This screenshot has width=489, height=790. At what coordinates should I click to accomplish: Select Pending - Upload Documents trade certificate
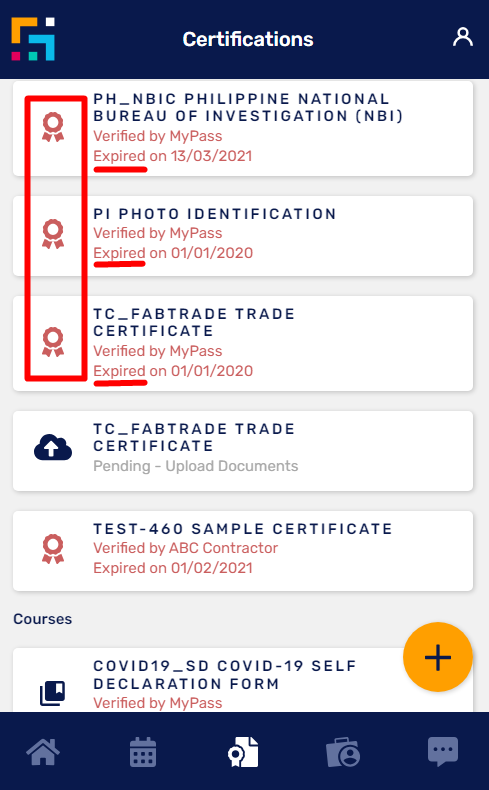click(x=243, y=450)
